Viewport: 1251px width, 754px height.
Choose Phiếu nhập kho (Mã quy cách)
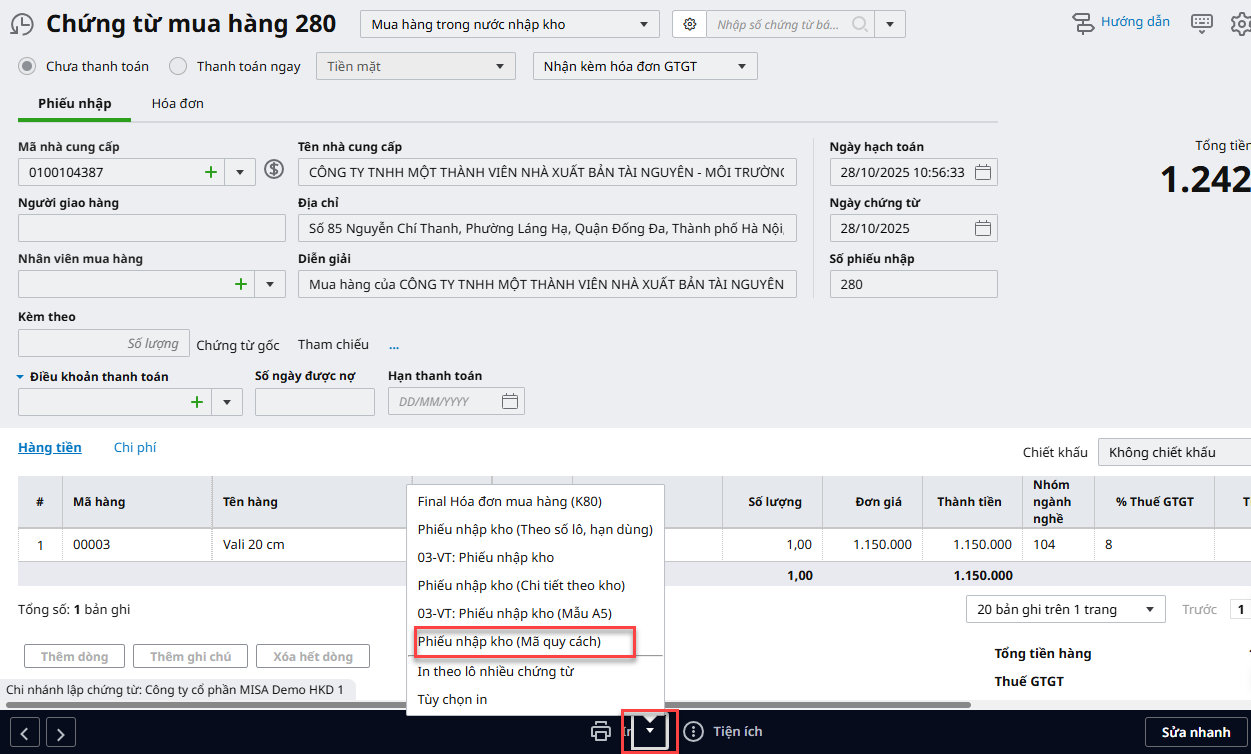pos(509,641)
